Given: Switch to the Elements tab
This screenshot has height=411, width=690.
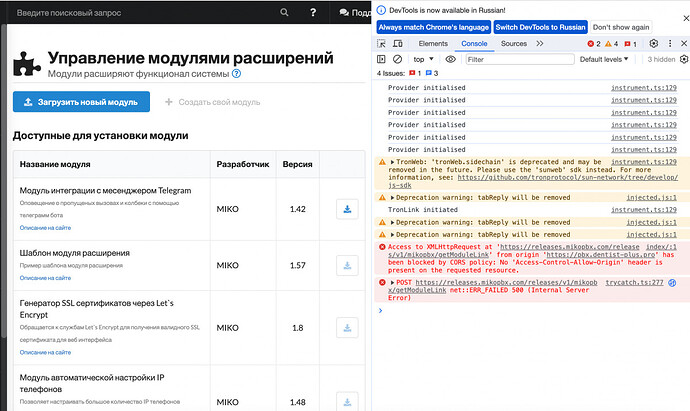Looking at the screenshot, I should point(433,44).
